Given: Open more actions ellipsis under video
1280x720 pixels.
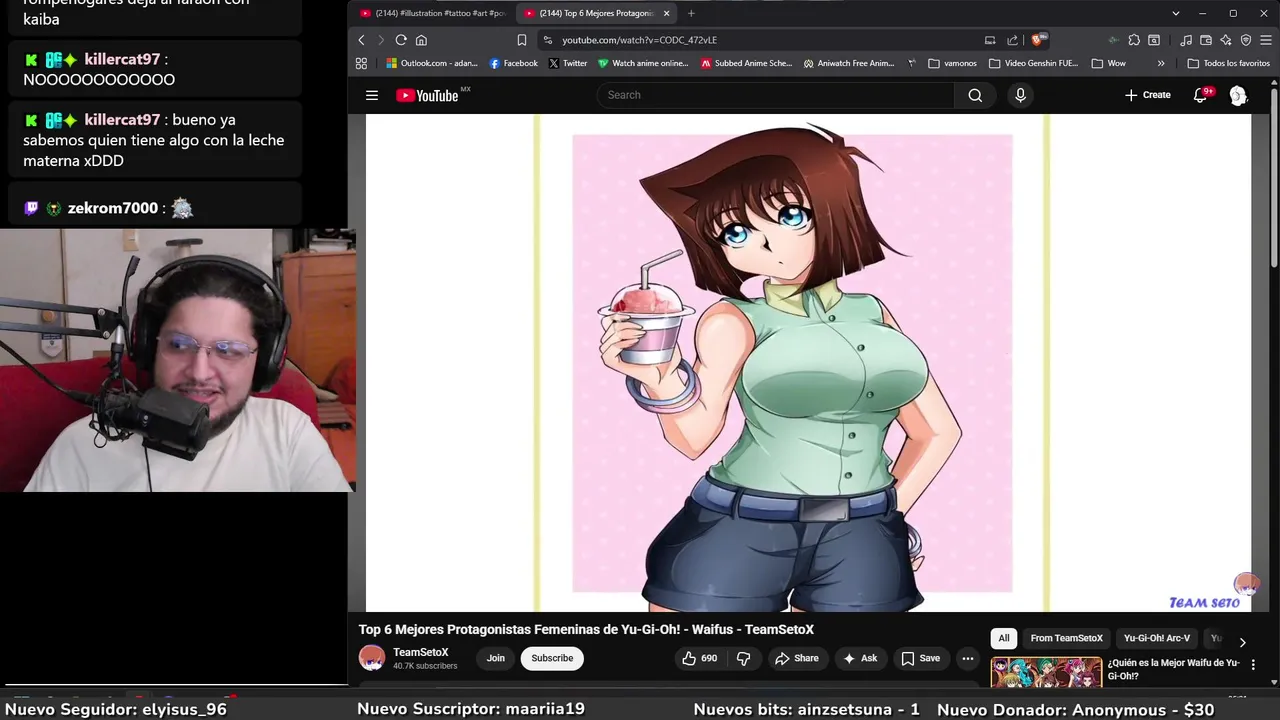Looking at the screenshot, I should pyautogui.click(x=967, y=658).
